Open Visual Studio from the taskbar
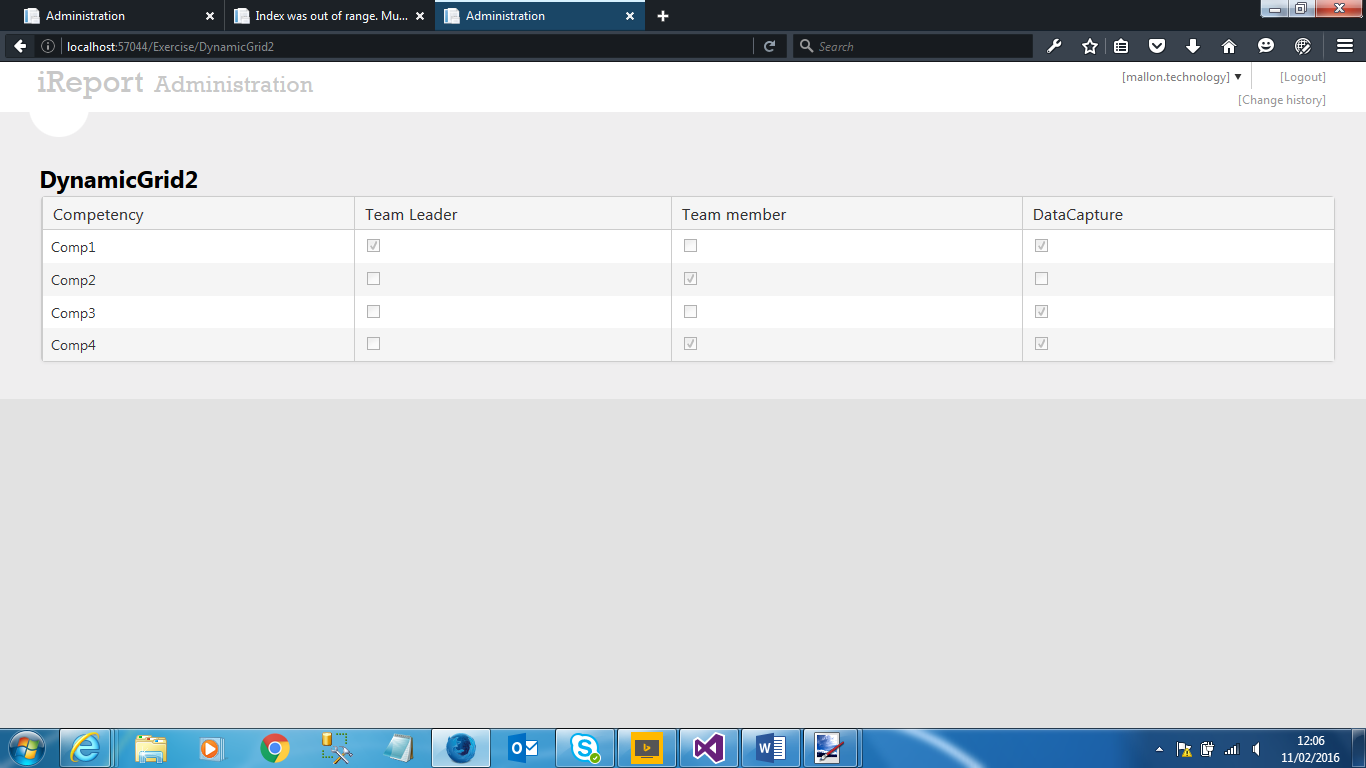This screenshot has width=1366, height=768. [709, 748]
